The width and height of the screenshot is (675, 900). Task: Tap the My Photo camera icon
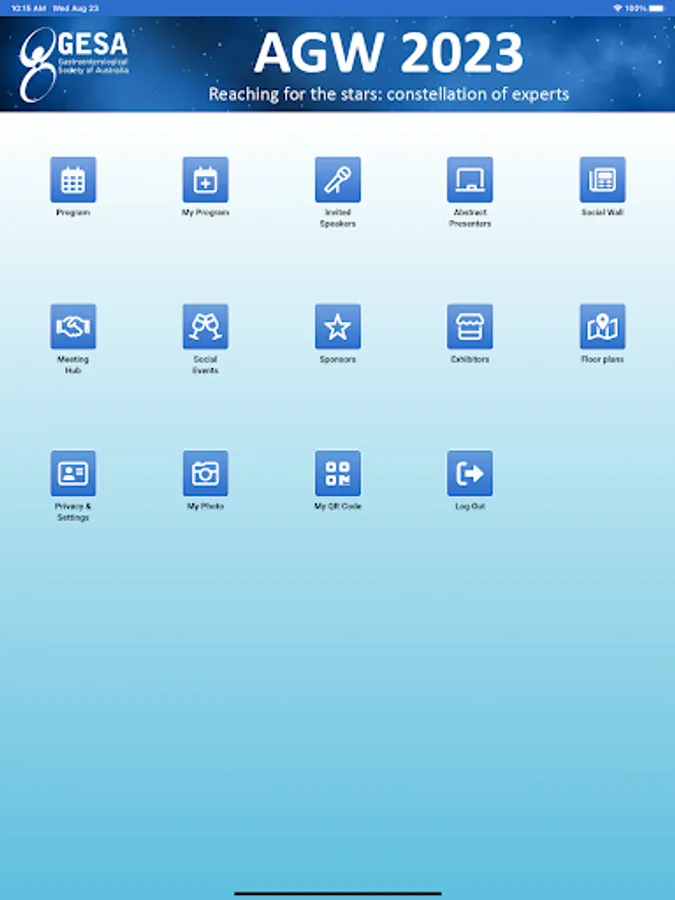pos(205,473)
